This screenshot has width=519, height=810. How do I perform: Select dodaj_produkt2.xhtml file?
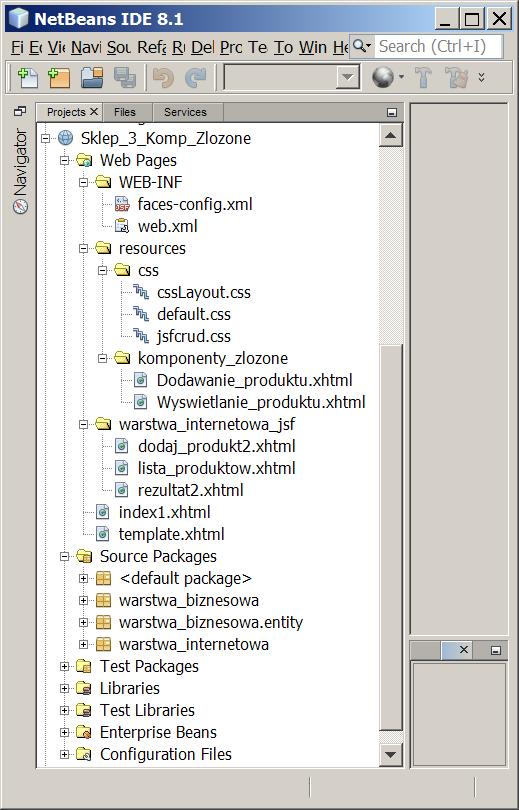[x=216, y=446]
